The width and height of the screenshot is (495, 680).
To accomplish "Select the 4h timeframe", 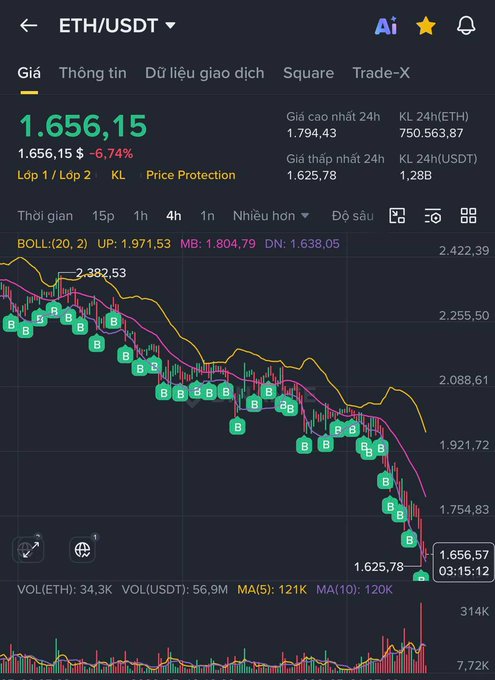I will (x=174, y=216).
